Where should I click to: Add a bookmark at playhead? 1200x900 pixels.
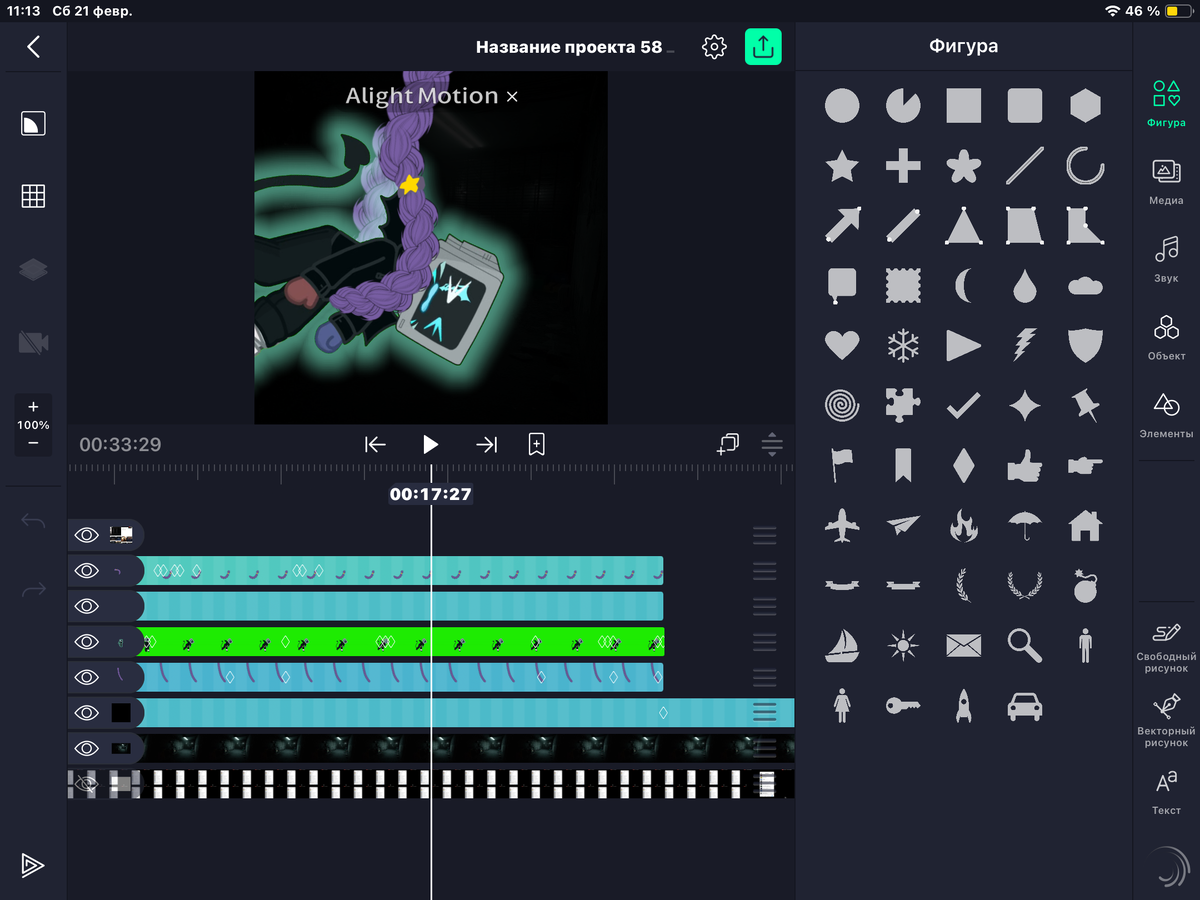[537, 444]
